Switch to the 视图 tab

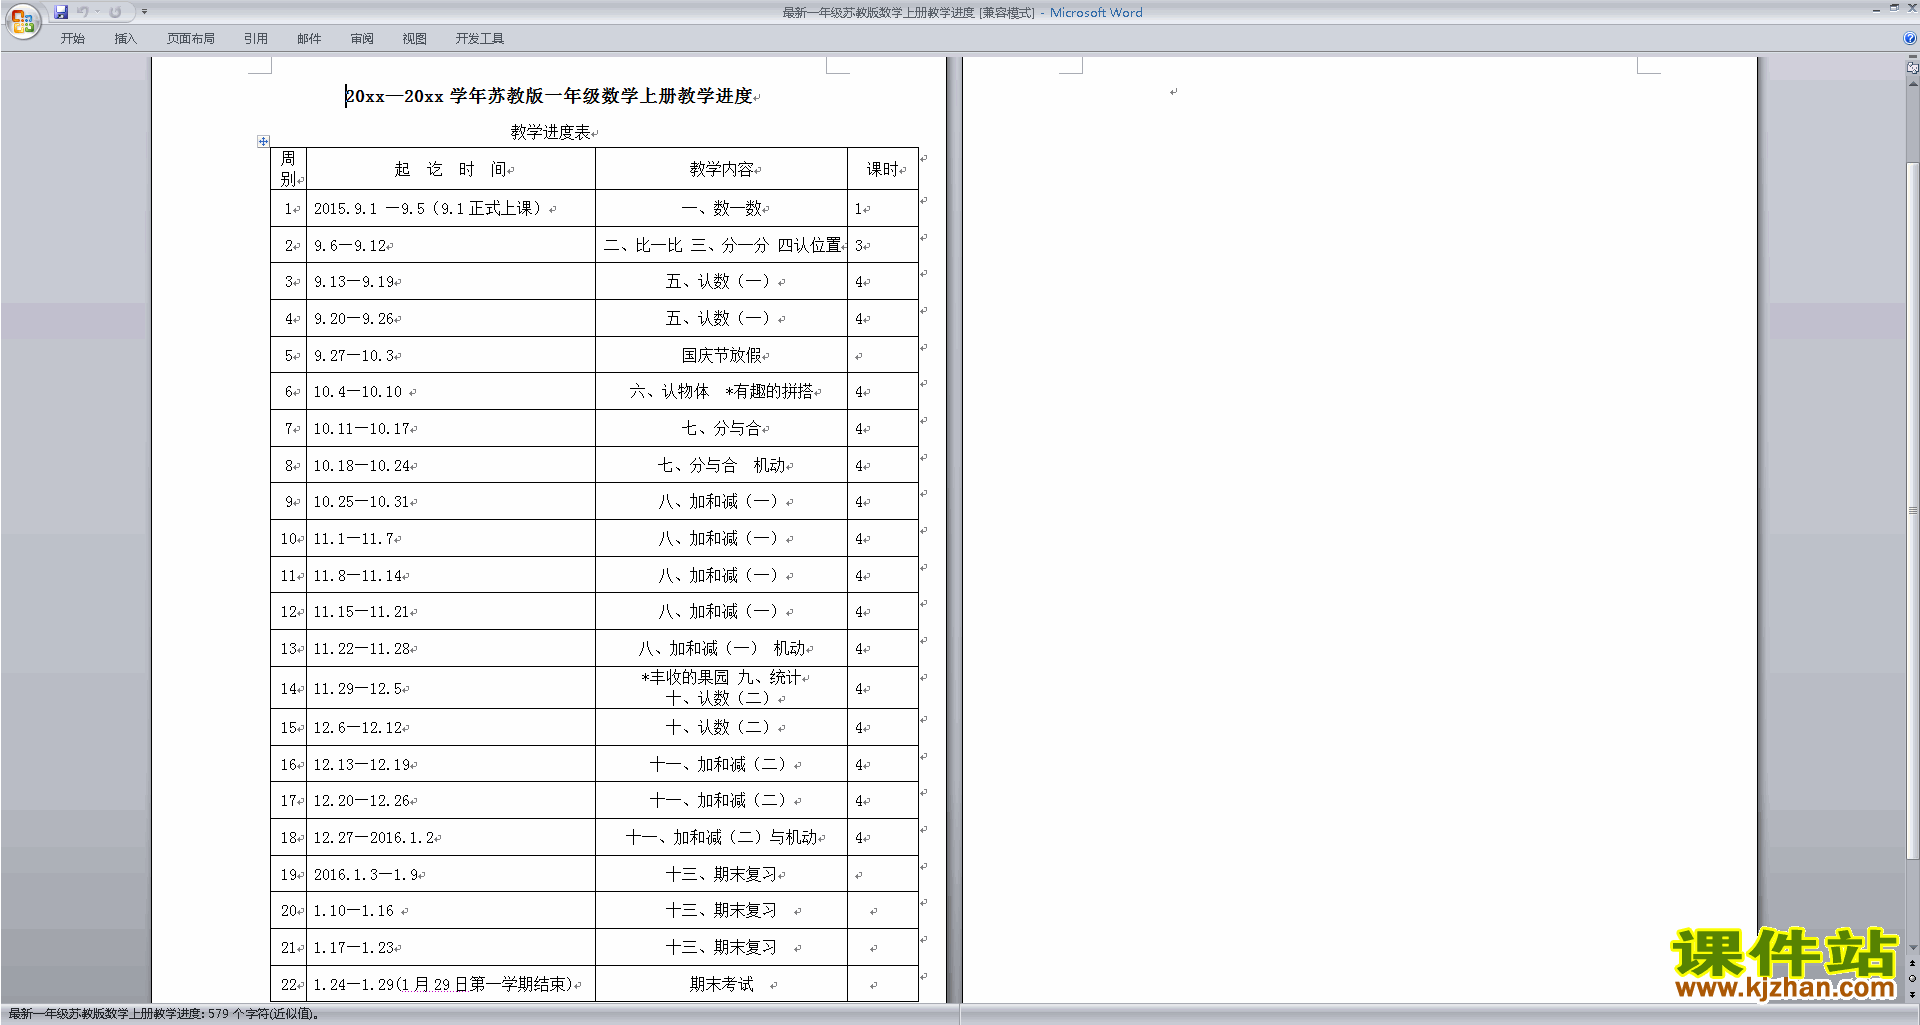pyautogui.click(x=414, y=38)
